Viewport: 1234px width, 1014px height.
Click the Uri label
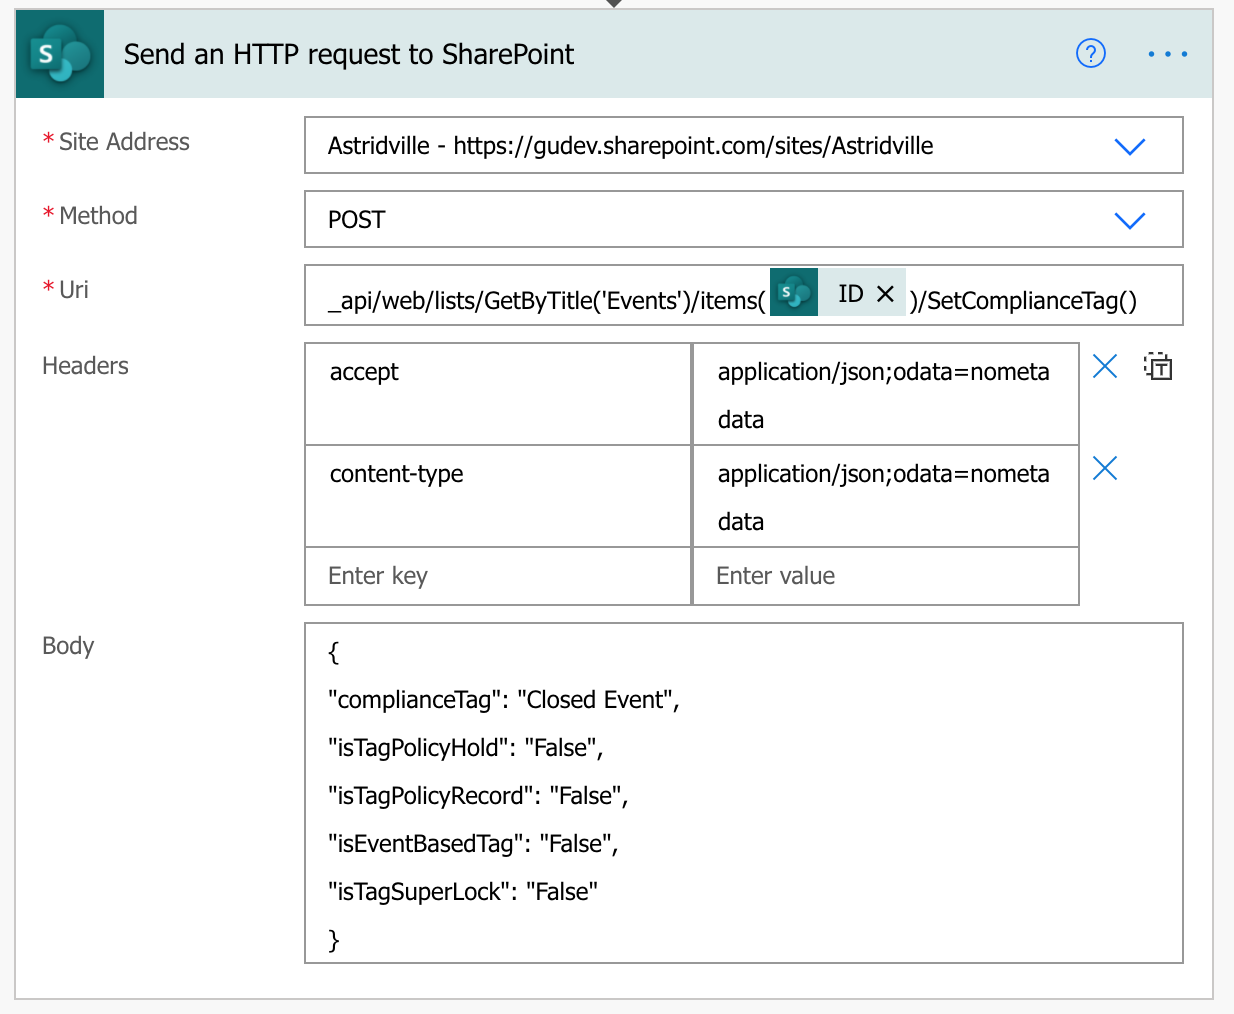(x=74, y=290)
